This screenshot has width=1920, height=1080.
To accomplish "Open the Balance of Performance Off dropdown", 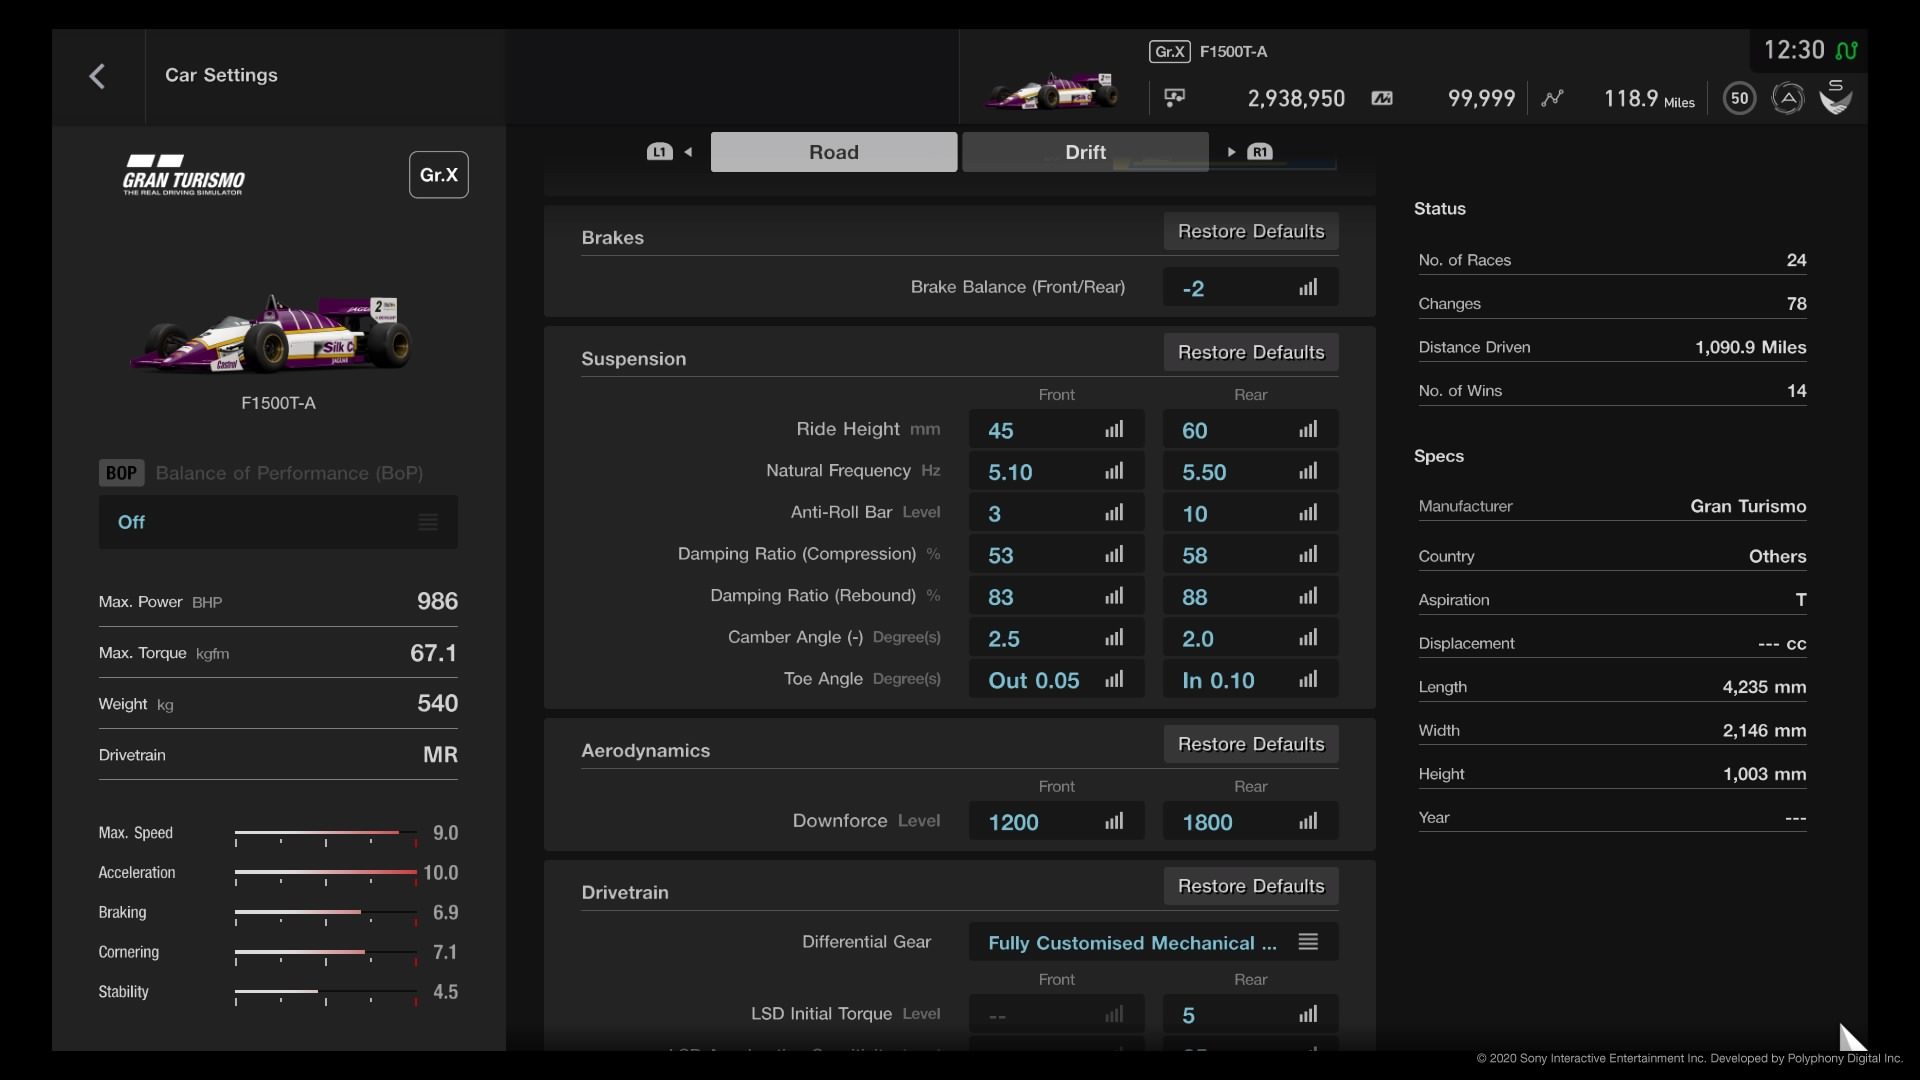I will point(278,522).
